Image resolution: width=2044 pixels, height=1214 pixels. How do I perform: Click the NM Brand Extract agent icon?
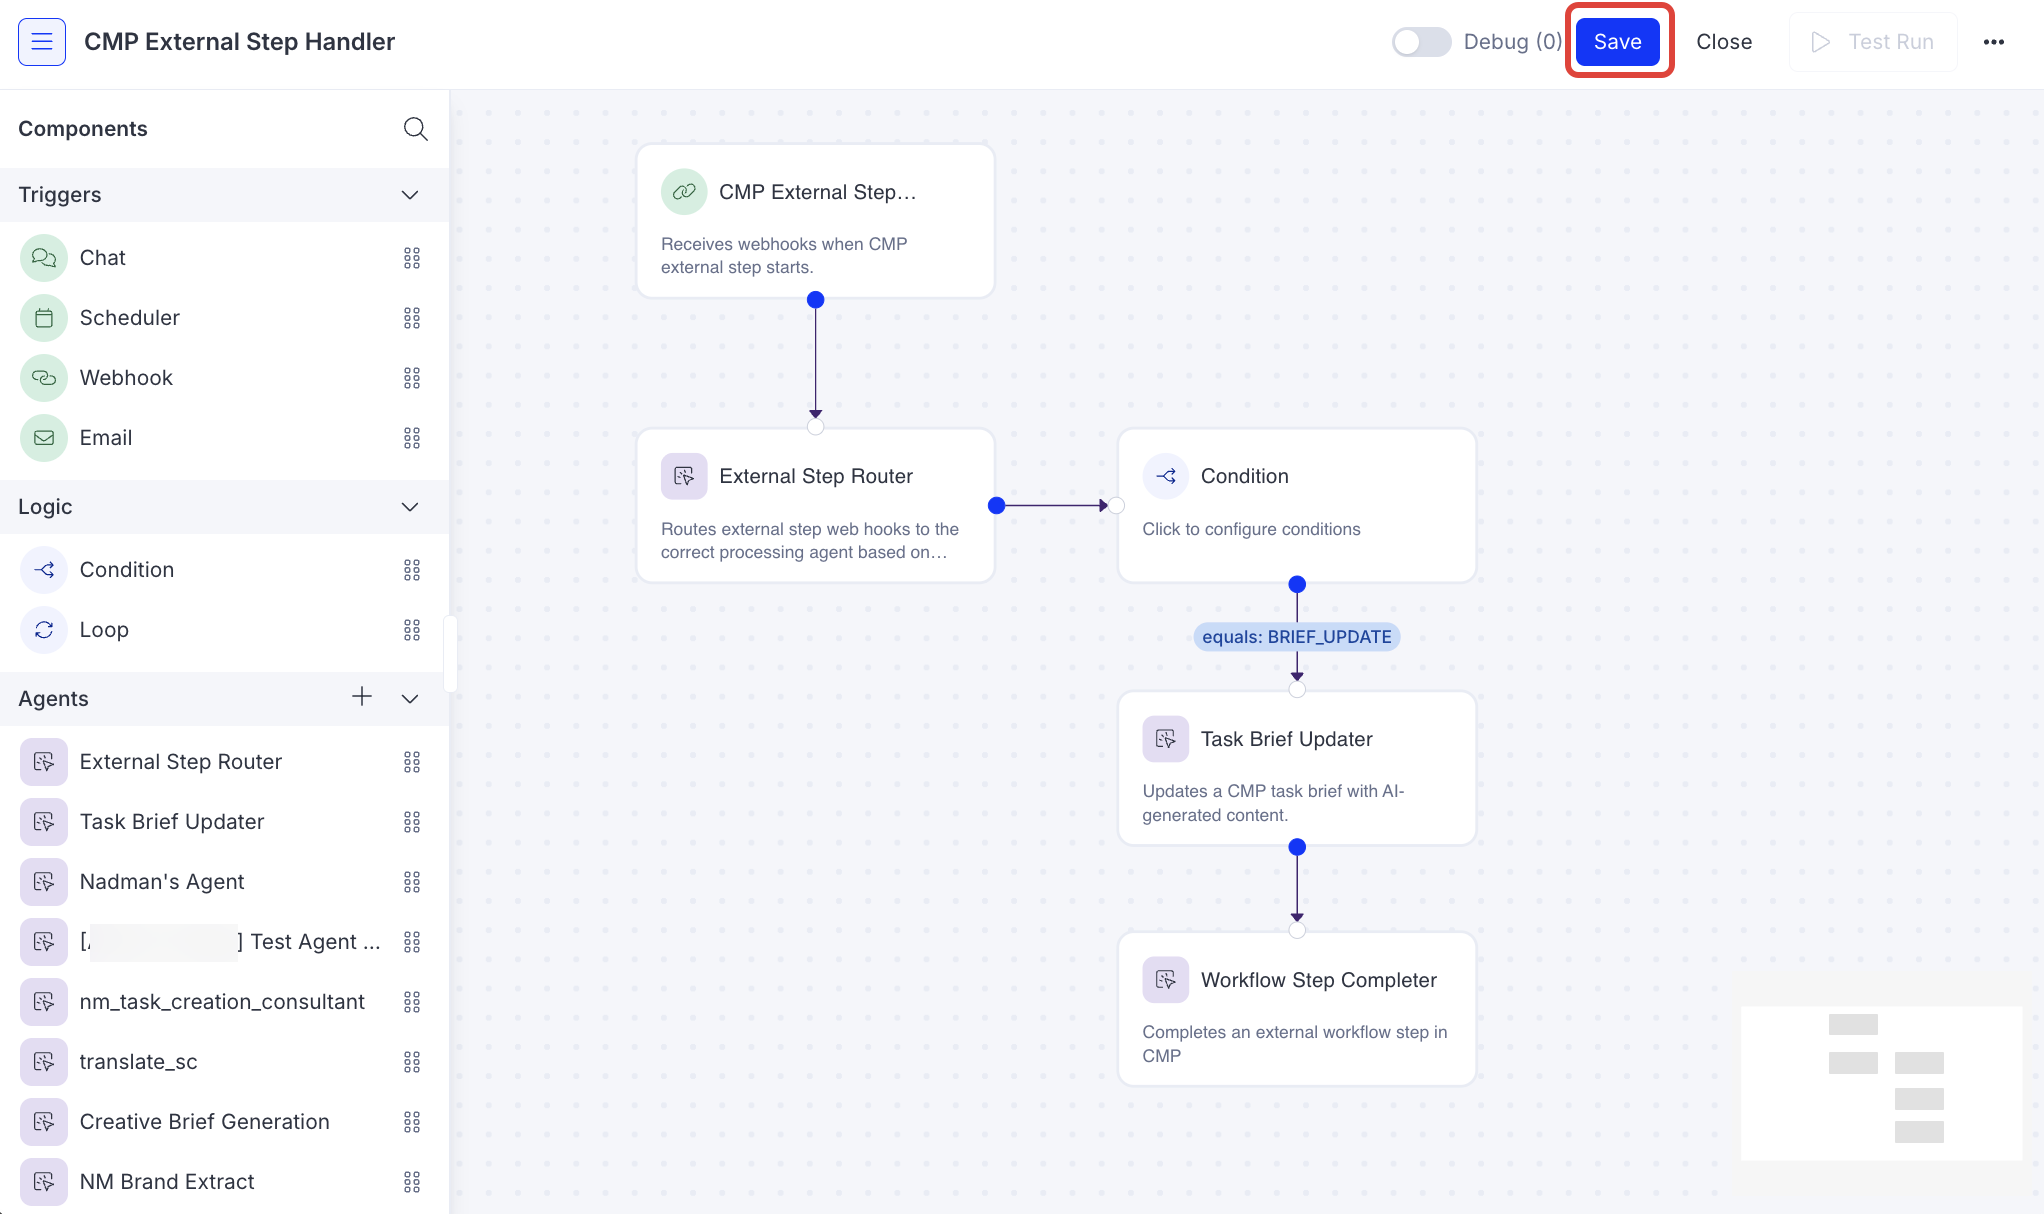pos(43,1181)
